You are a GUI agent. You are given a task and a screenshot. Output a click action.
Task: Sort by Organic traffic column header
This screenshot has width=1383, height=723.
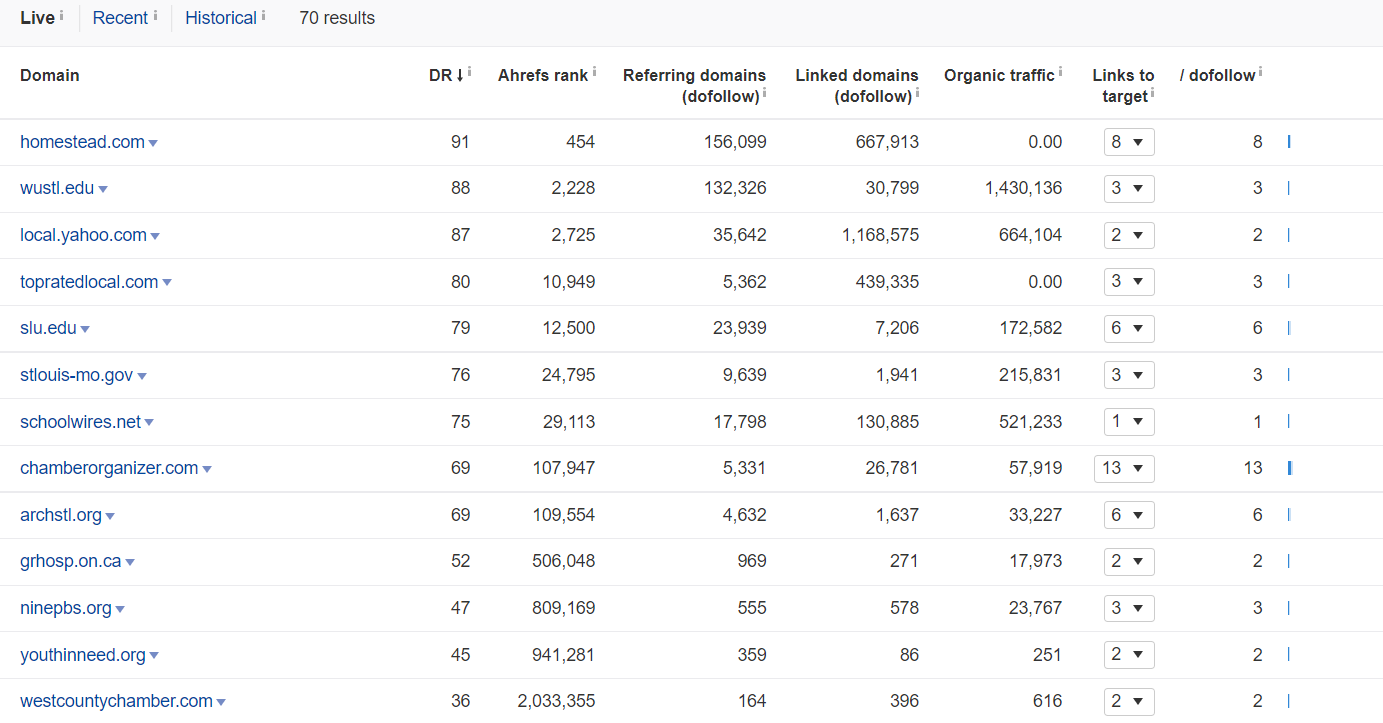pos(999,75)
